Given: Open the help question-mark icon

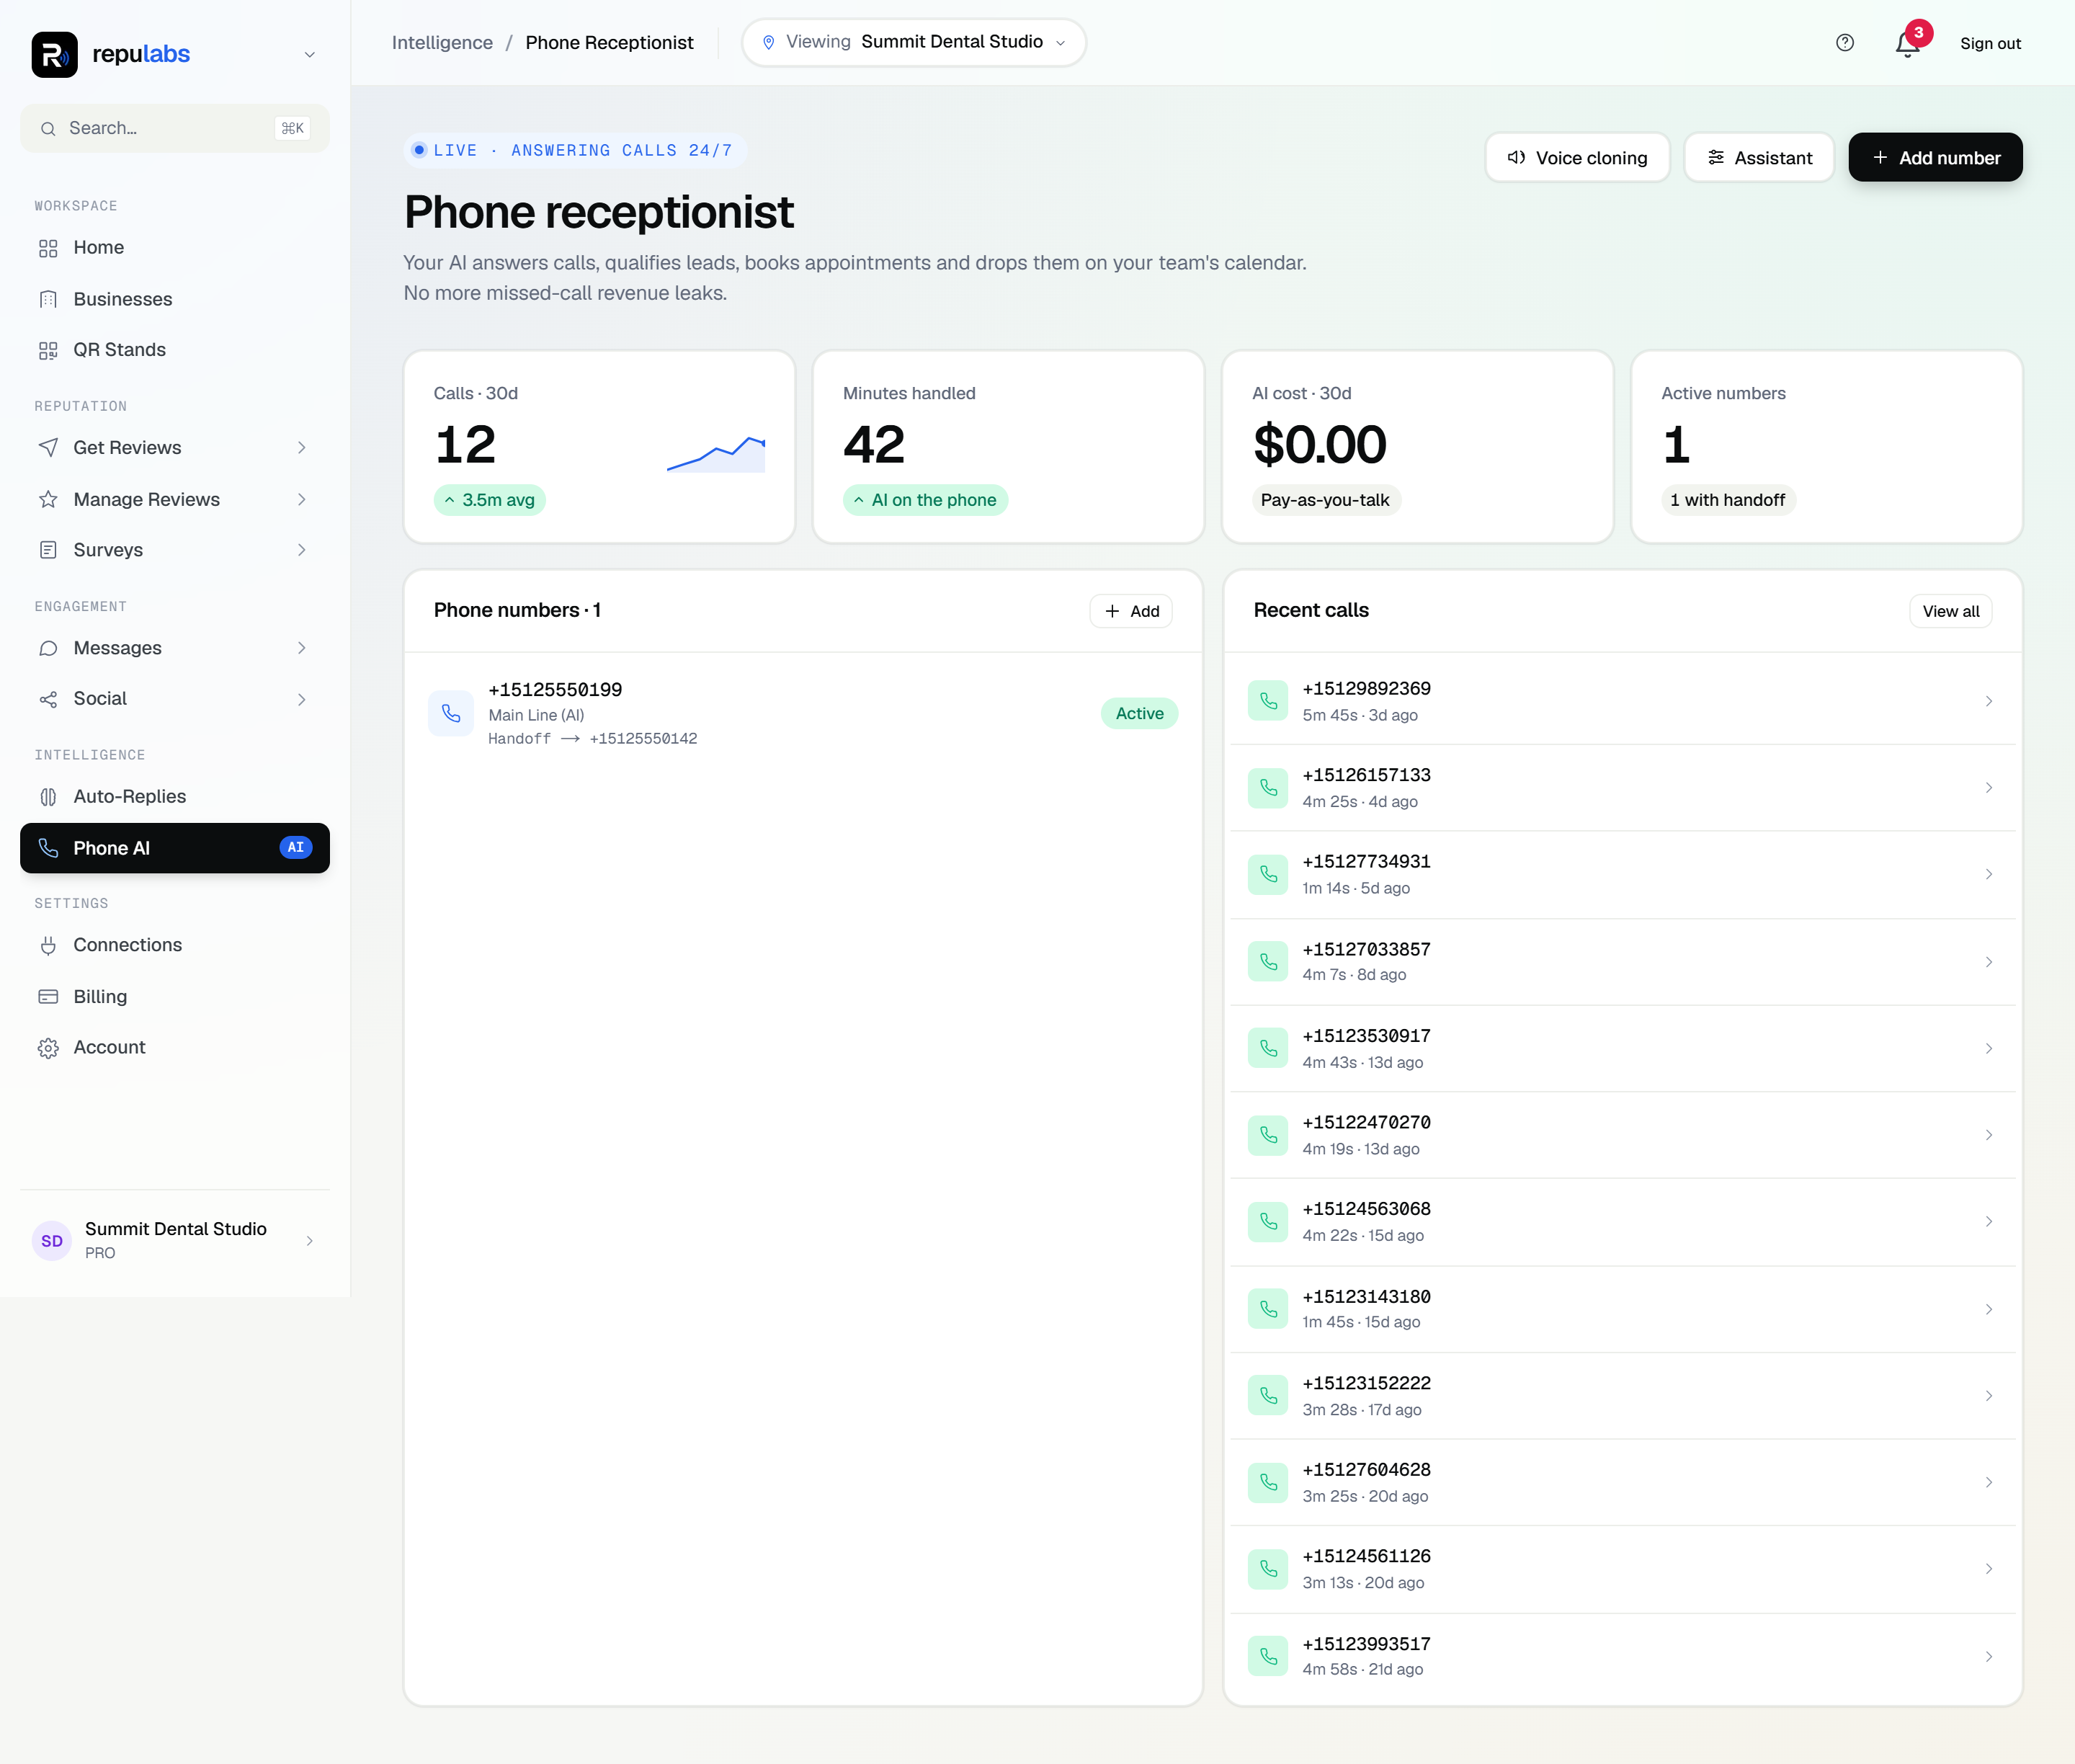Looking at the screenshot, I should 1844,43.
